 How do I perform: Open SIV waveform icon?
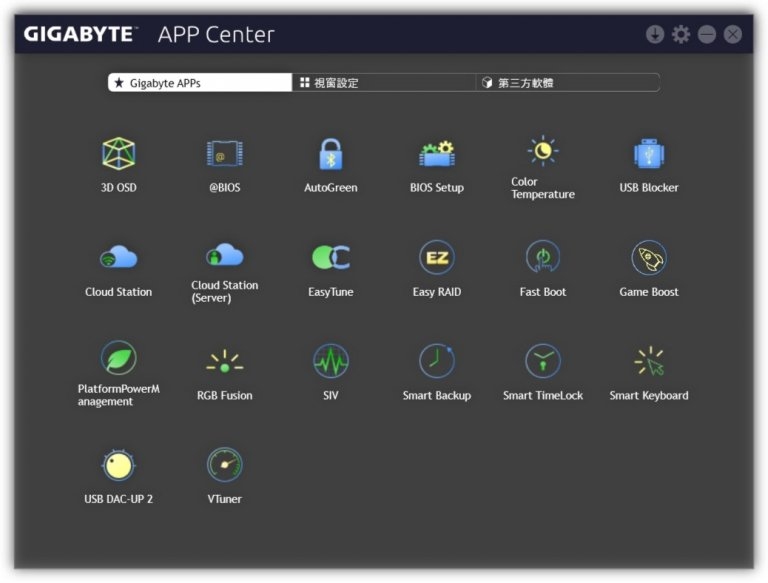(x=331, y=361)
